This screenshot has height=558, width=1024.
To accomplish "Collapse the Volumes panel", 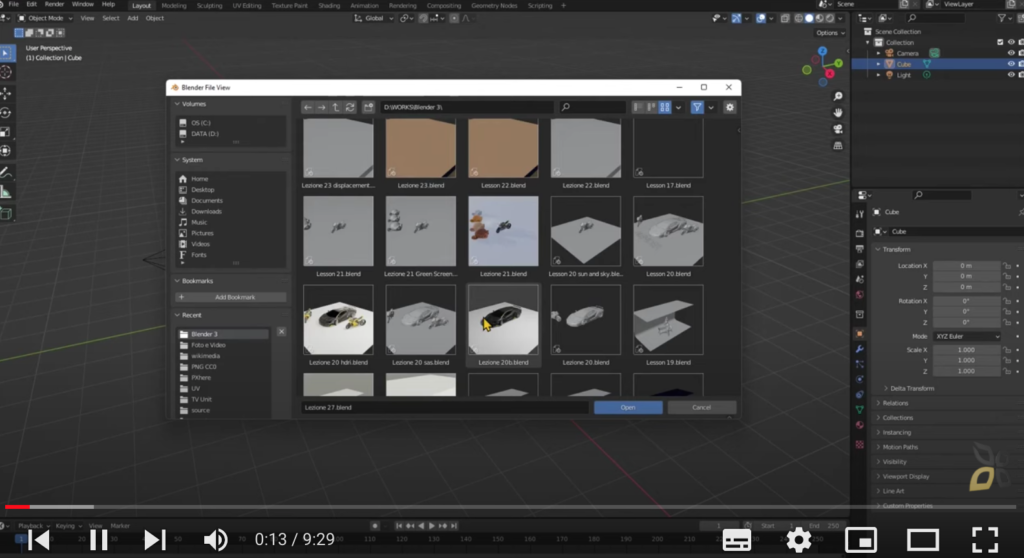I will point(177,104).
